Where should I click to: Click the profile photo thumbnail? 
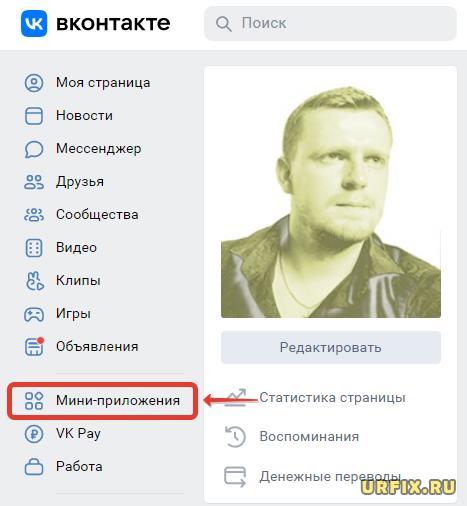click(331, 200)
